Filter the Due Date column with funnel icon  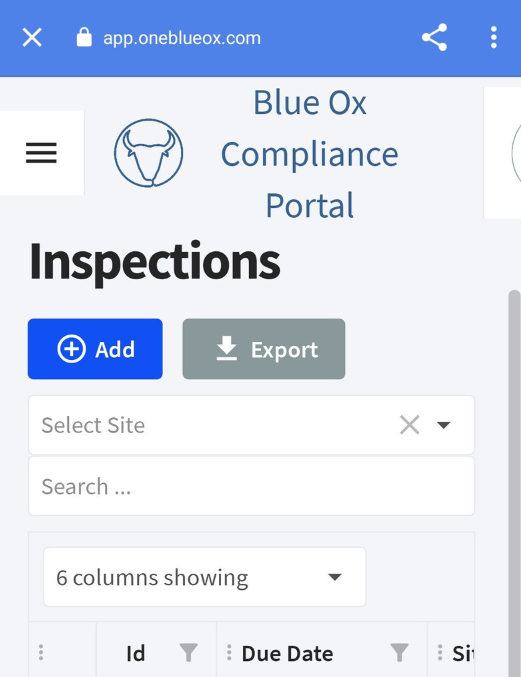[x=399, y=652]
